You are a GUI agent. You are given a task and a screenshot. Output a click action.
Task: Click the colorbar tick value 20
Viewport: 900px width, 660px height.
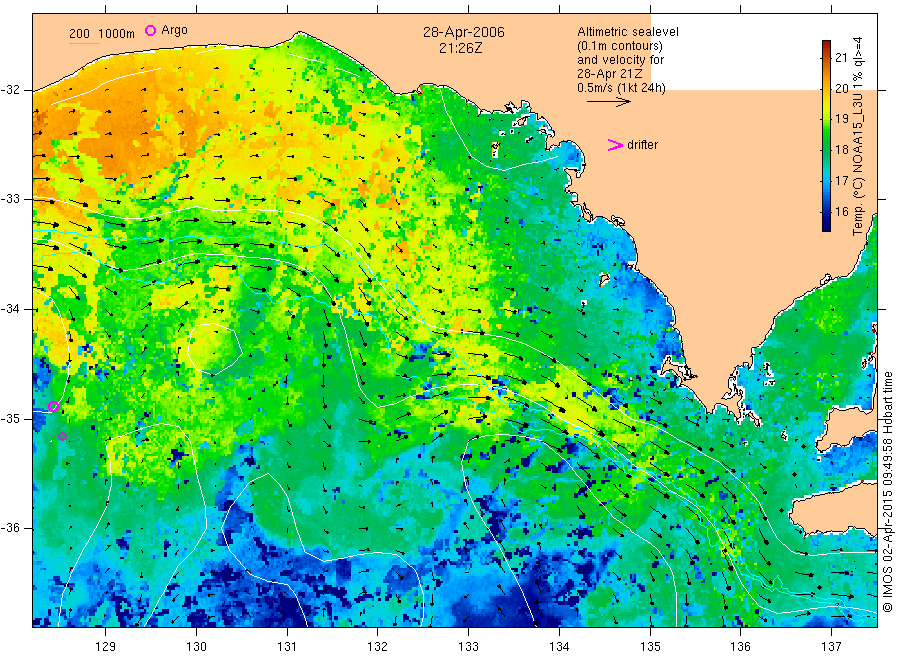(x=841, y=88)
